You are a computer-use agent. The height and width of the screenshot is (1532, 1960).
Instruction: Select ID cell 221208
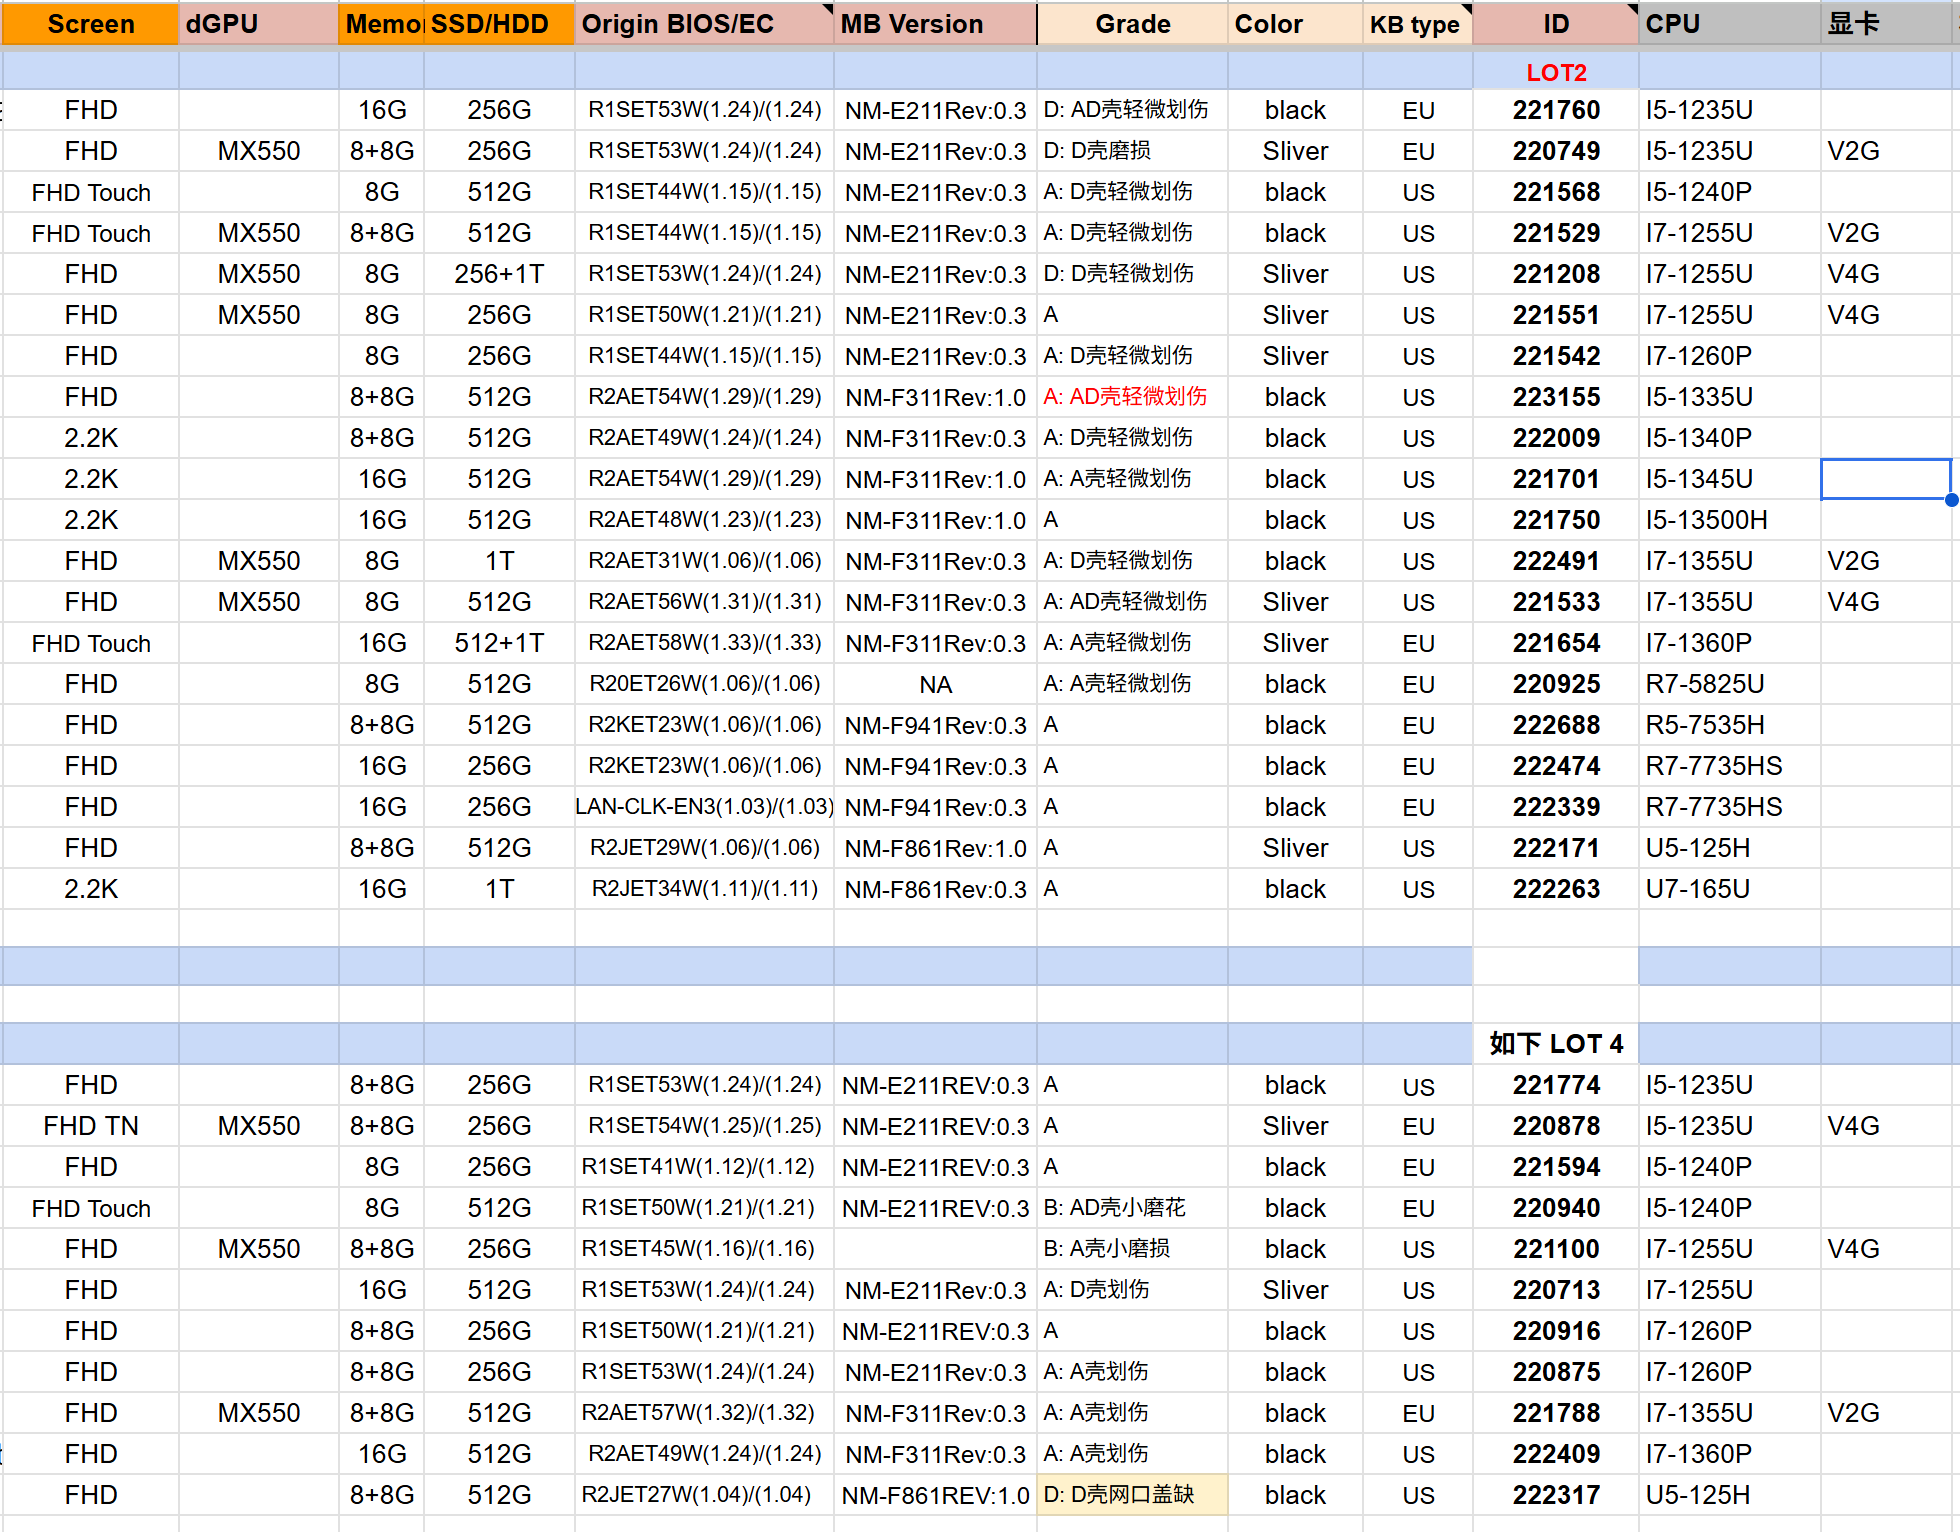click(1555, 274)
